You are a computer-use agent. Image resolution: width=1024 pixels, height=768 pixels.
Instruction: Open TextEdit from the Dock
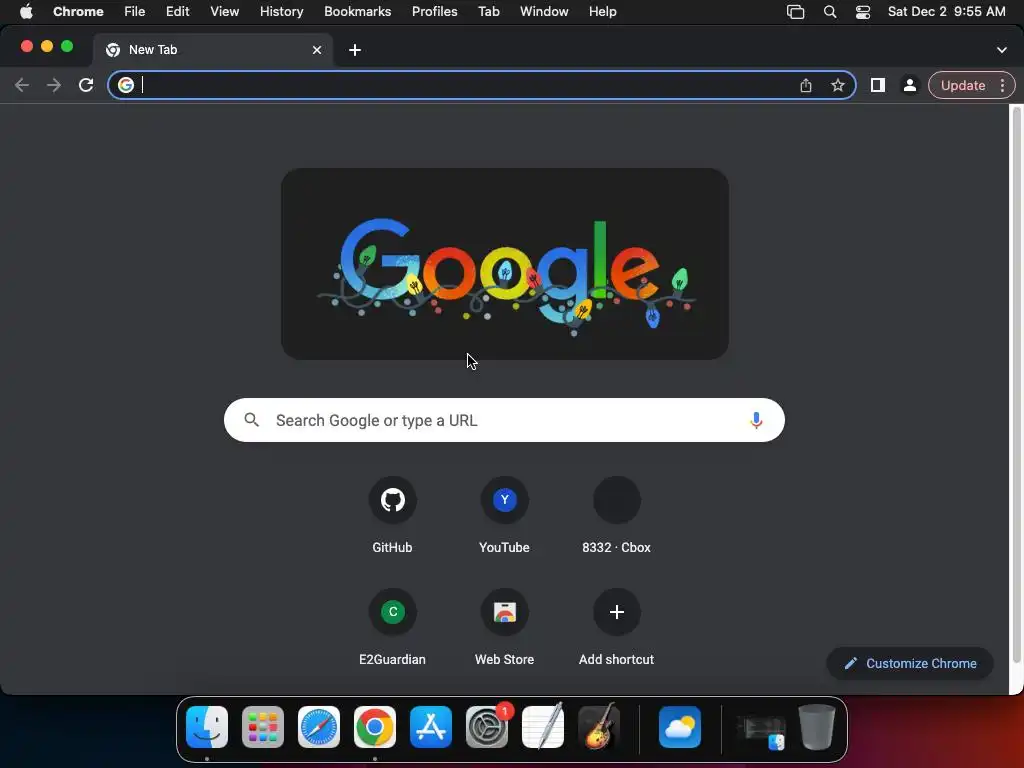tap(543, 727)
